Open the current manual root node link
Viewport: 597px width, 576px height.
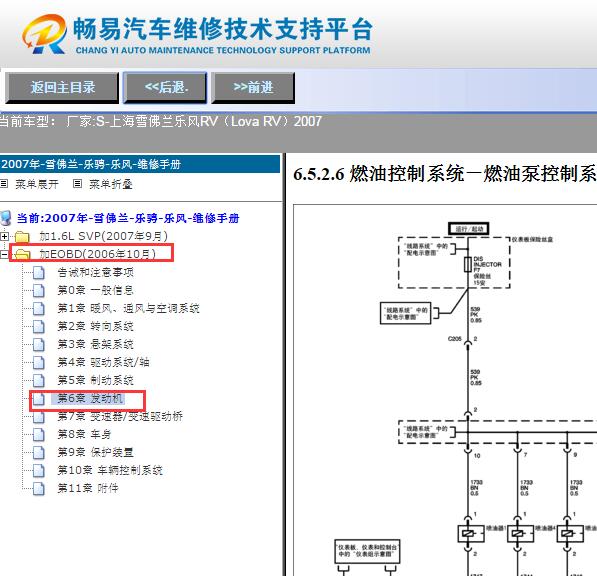point(128,218)
